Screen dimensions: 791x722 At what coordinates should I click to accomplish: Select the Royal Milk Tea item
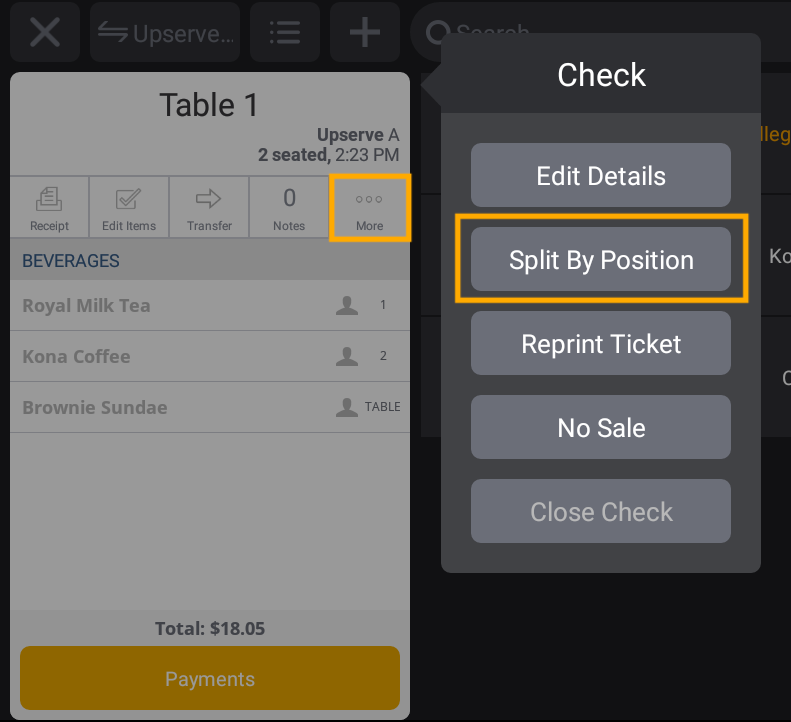coord(210,306)
